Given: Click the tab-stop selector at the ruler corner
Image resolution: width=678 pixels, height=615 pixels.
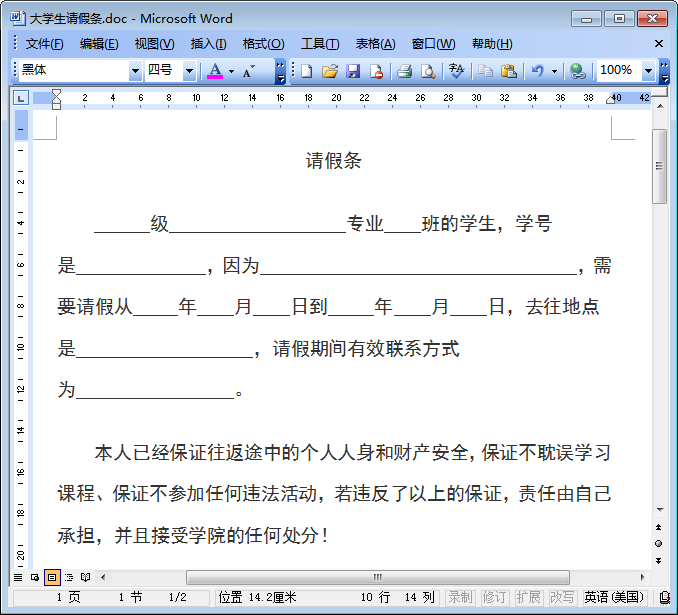Looking at the screenshot, I should point(20,98).
